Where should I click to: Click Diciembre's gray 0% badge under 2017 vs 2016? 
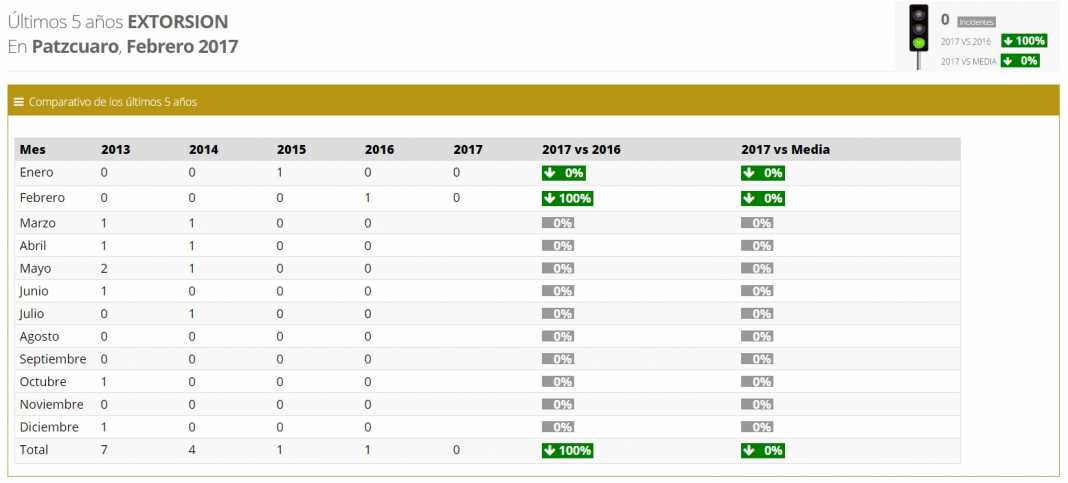[x=558, y=428]
